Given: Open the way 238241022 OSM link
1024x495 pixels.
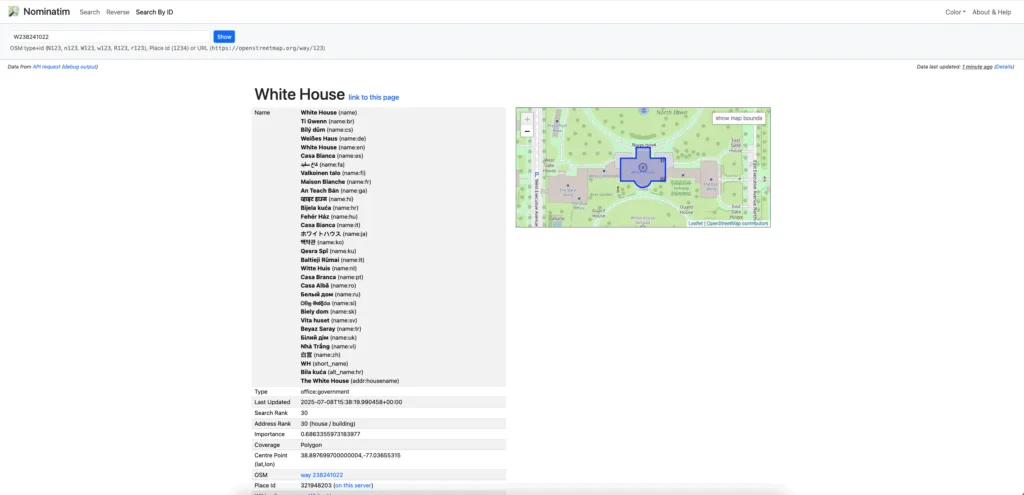Looking at the screenshot, I should tap(322, 475).
